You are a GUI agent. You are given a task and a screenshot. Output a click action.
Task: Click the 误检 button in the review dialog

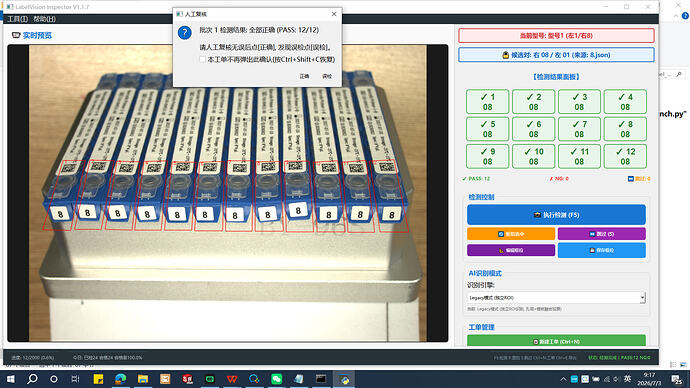327,77
